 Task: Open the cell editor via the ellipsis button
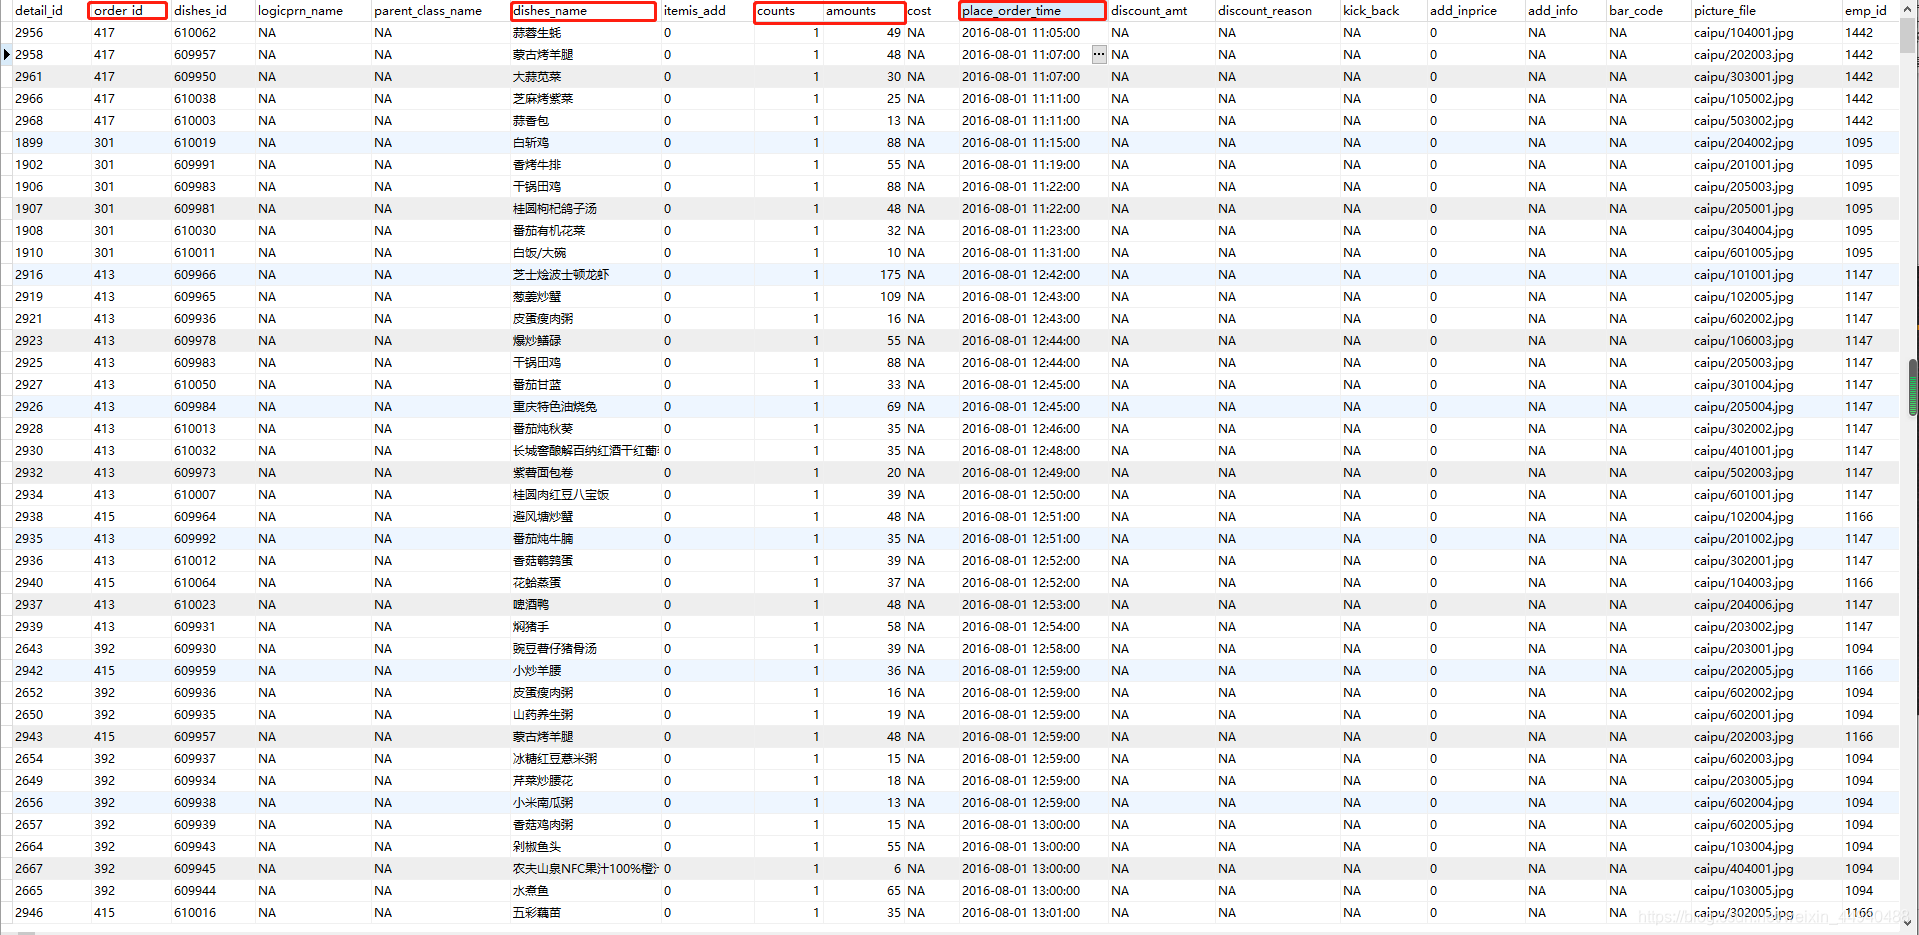1098,54
